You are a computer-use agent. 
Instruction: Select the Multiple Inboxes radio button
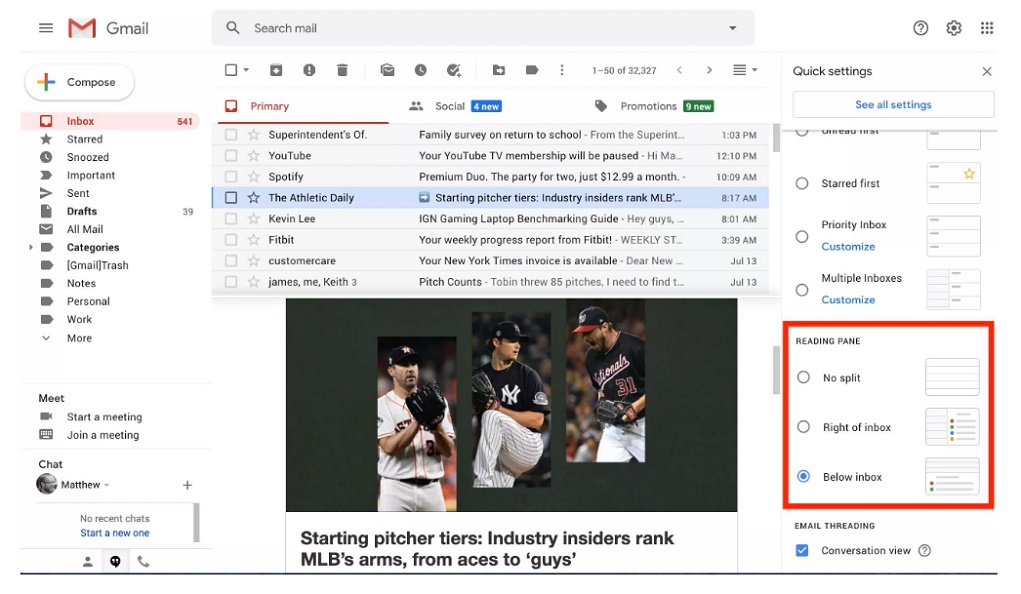point(802,290)
